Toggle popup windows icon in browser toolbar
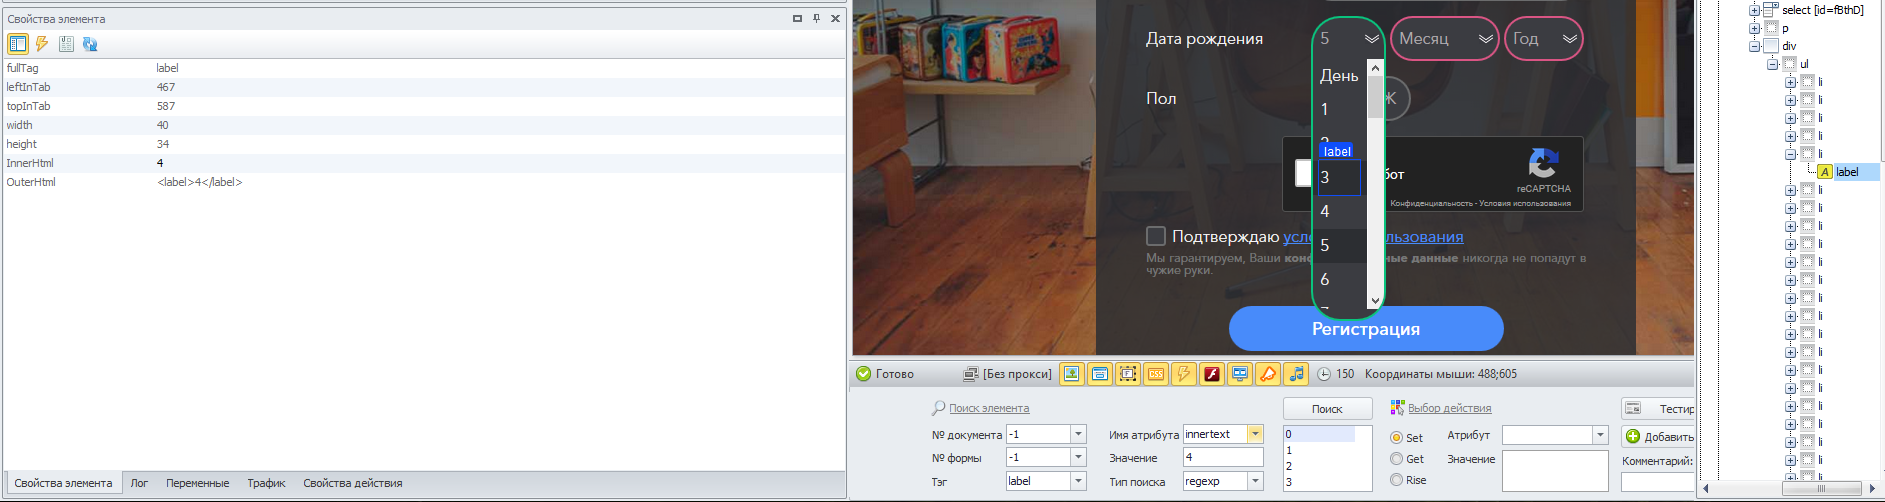 pos(1100,374)
